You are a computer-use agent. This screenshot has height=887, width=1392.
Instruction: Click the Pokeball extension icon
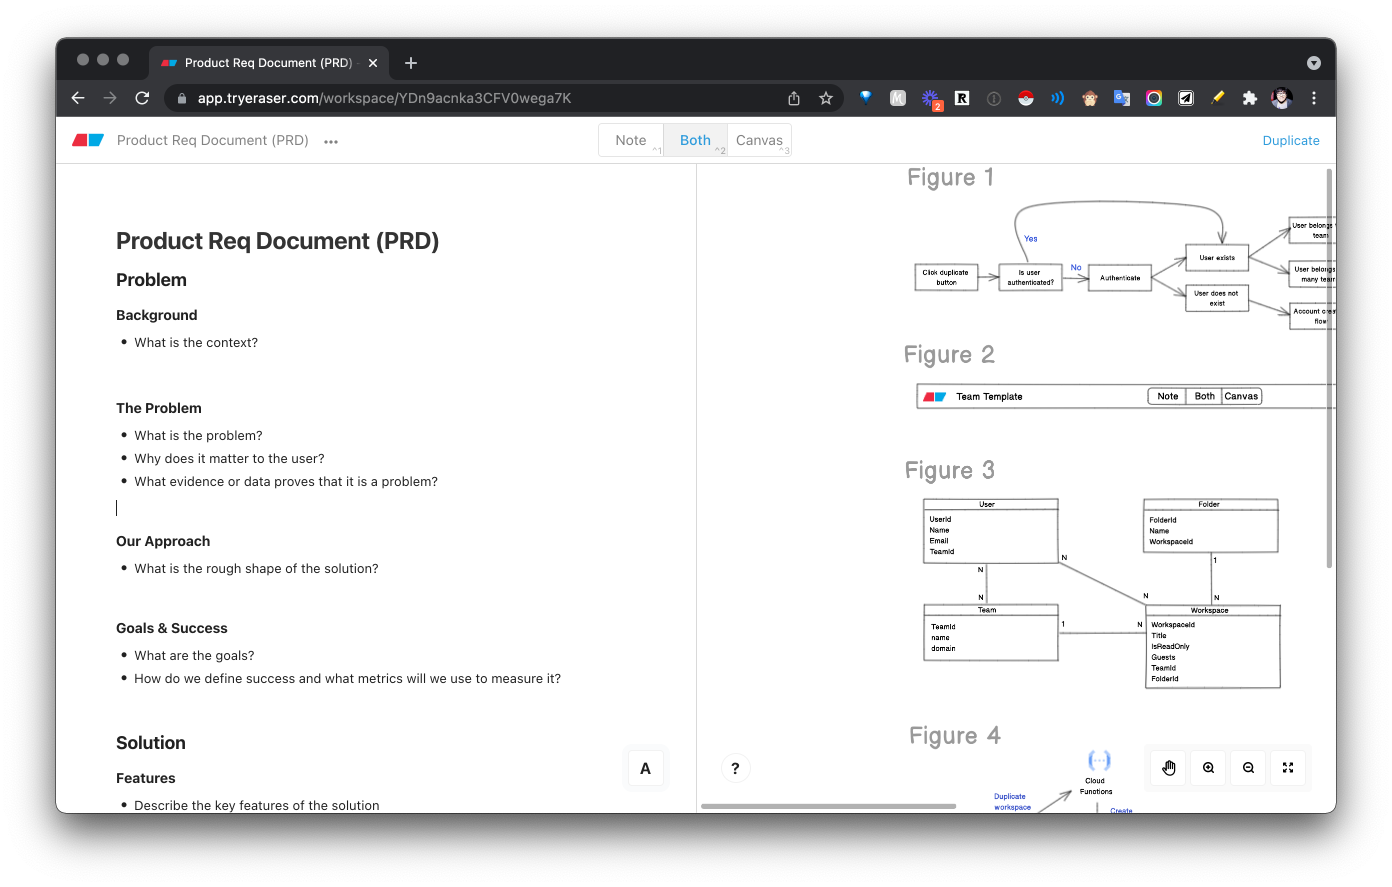(1026, 98)
